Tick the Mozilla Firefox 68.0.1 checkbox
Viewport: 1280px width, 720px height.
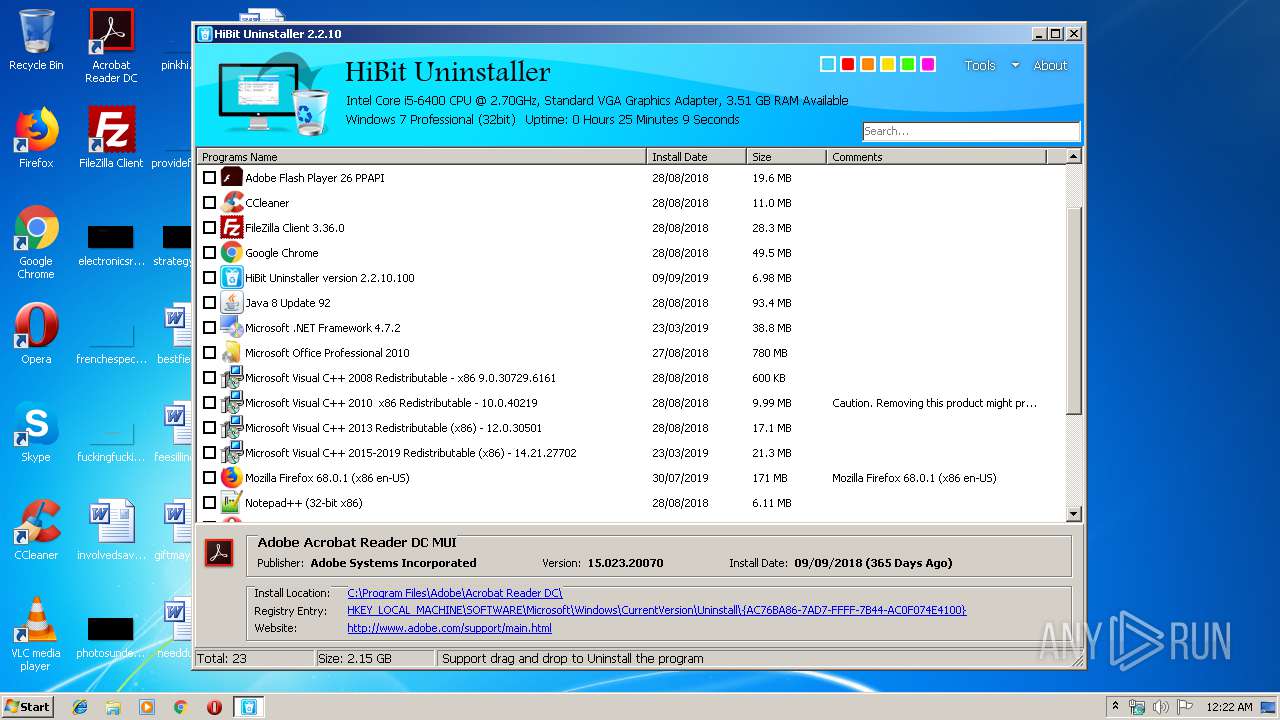click(209, 478)
